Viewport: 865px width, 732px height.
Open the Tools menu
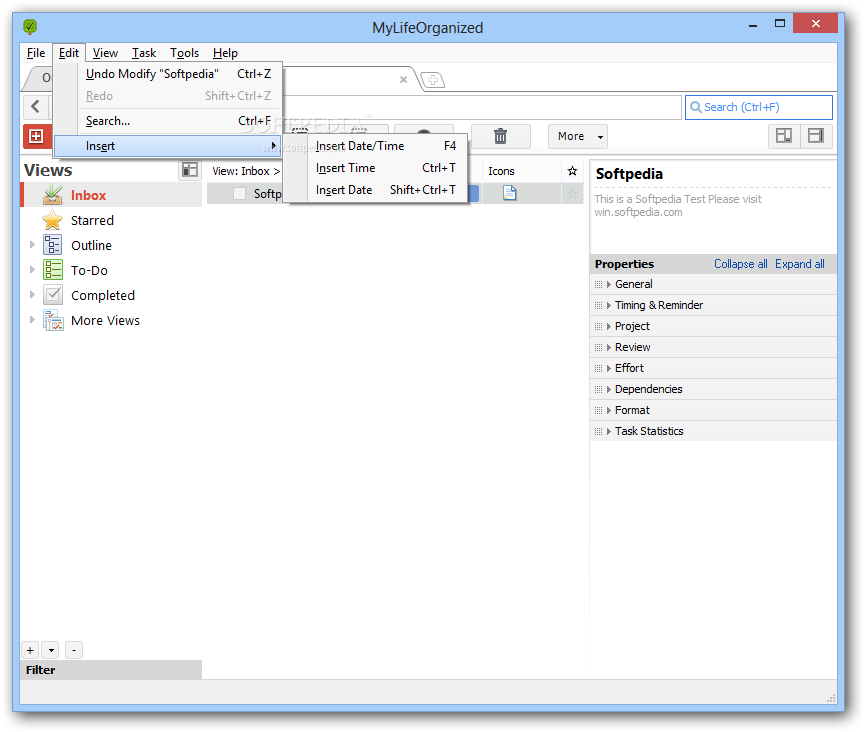tap(184, 53)
